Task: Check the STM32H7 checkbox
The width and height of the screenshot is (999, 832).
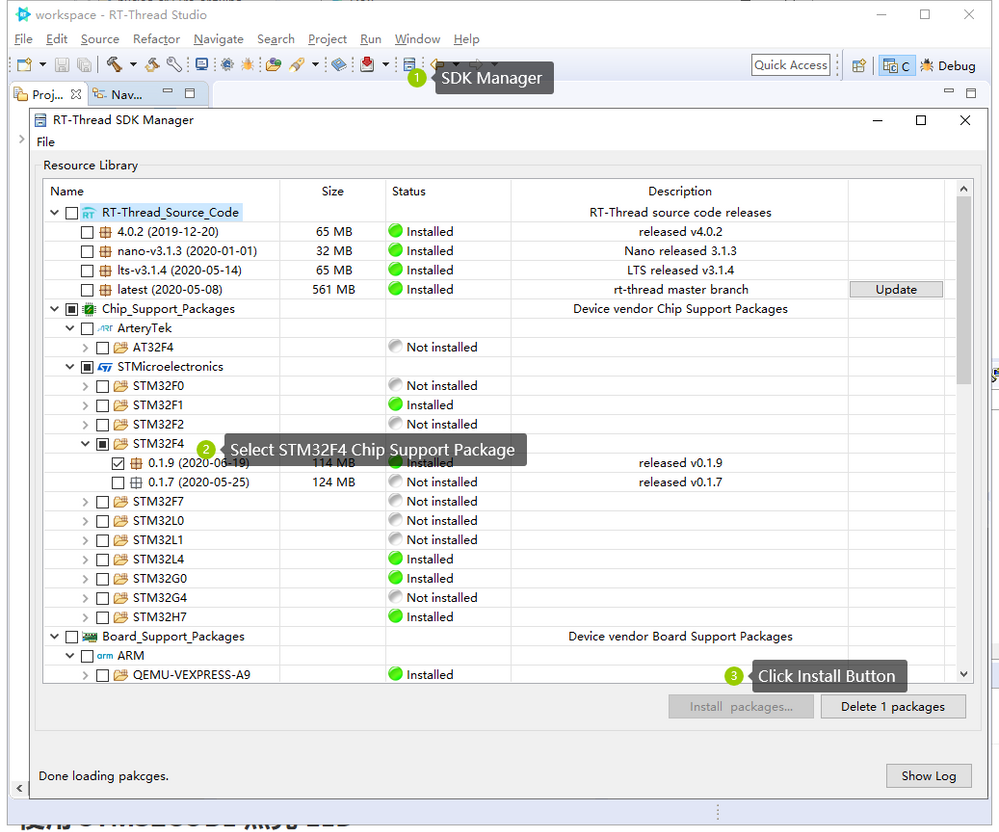Action: pyautogui.click(x=103, y=618)
